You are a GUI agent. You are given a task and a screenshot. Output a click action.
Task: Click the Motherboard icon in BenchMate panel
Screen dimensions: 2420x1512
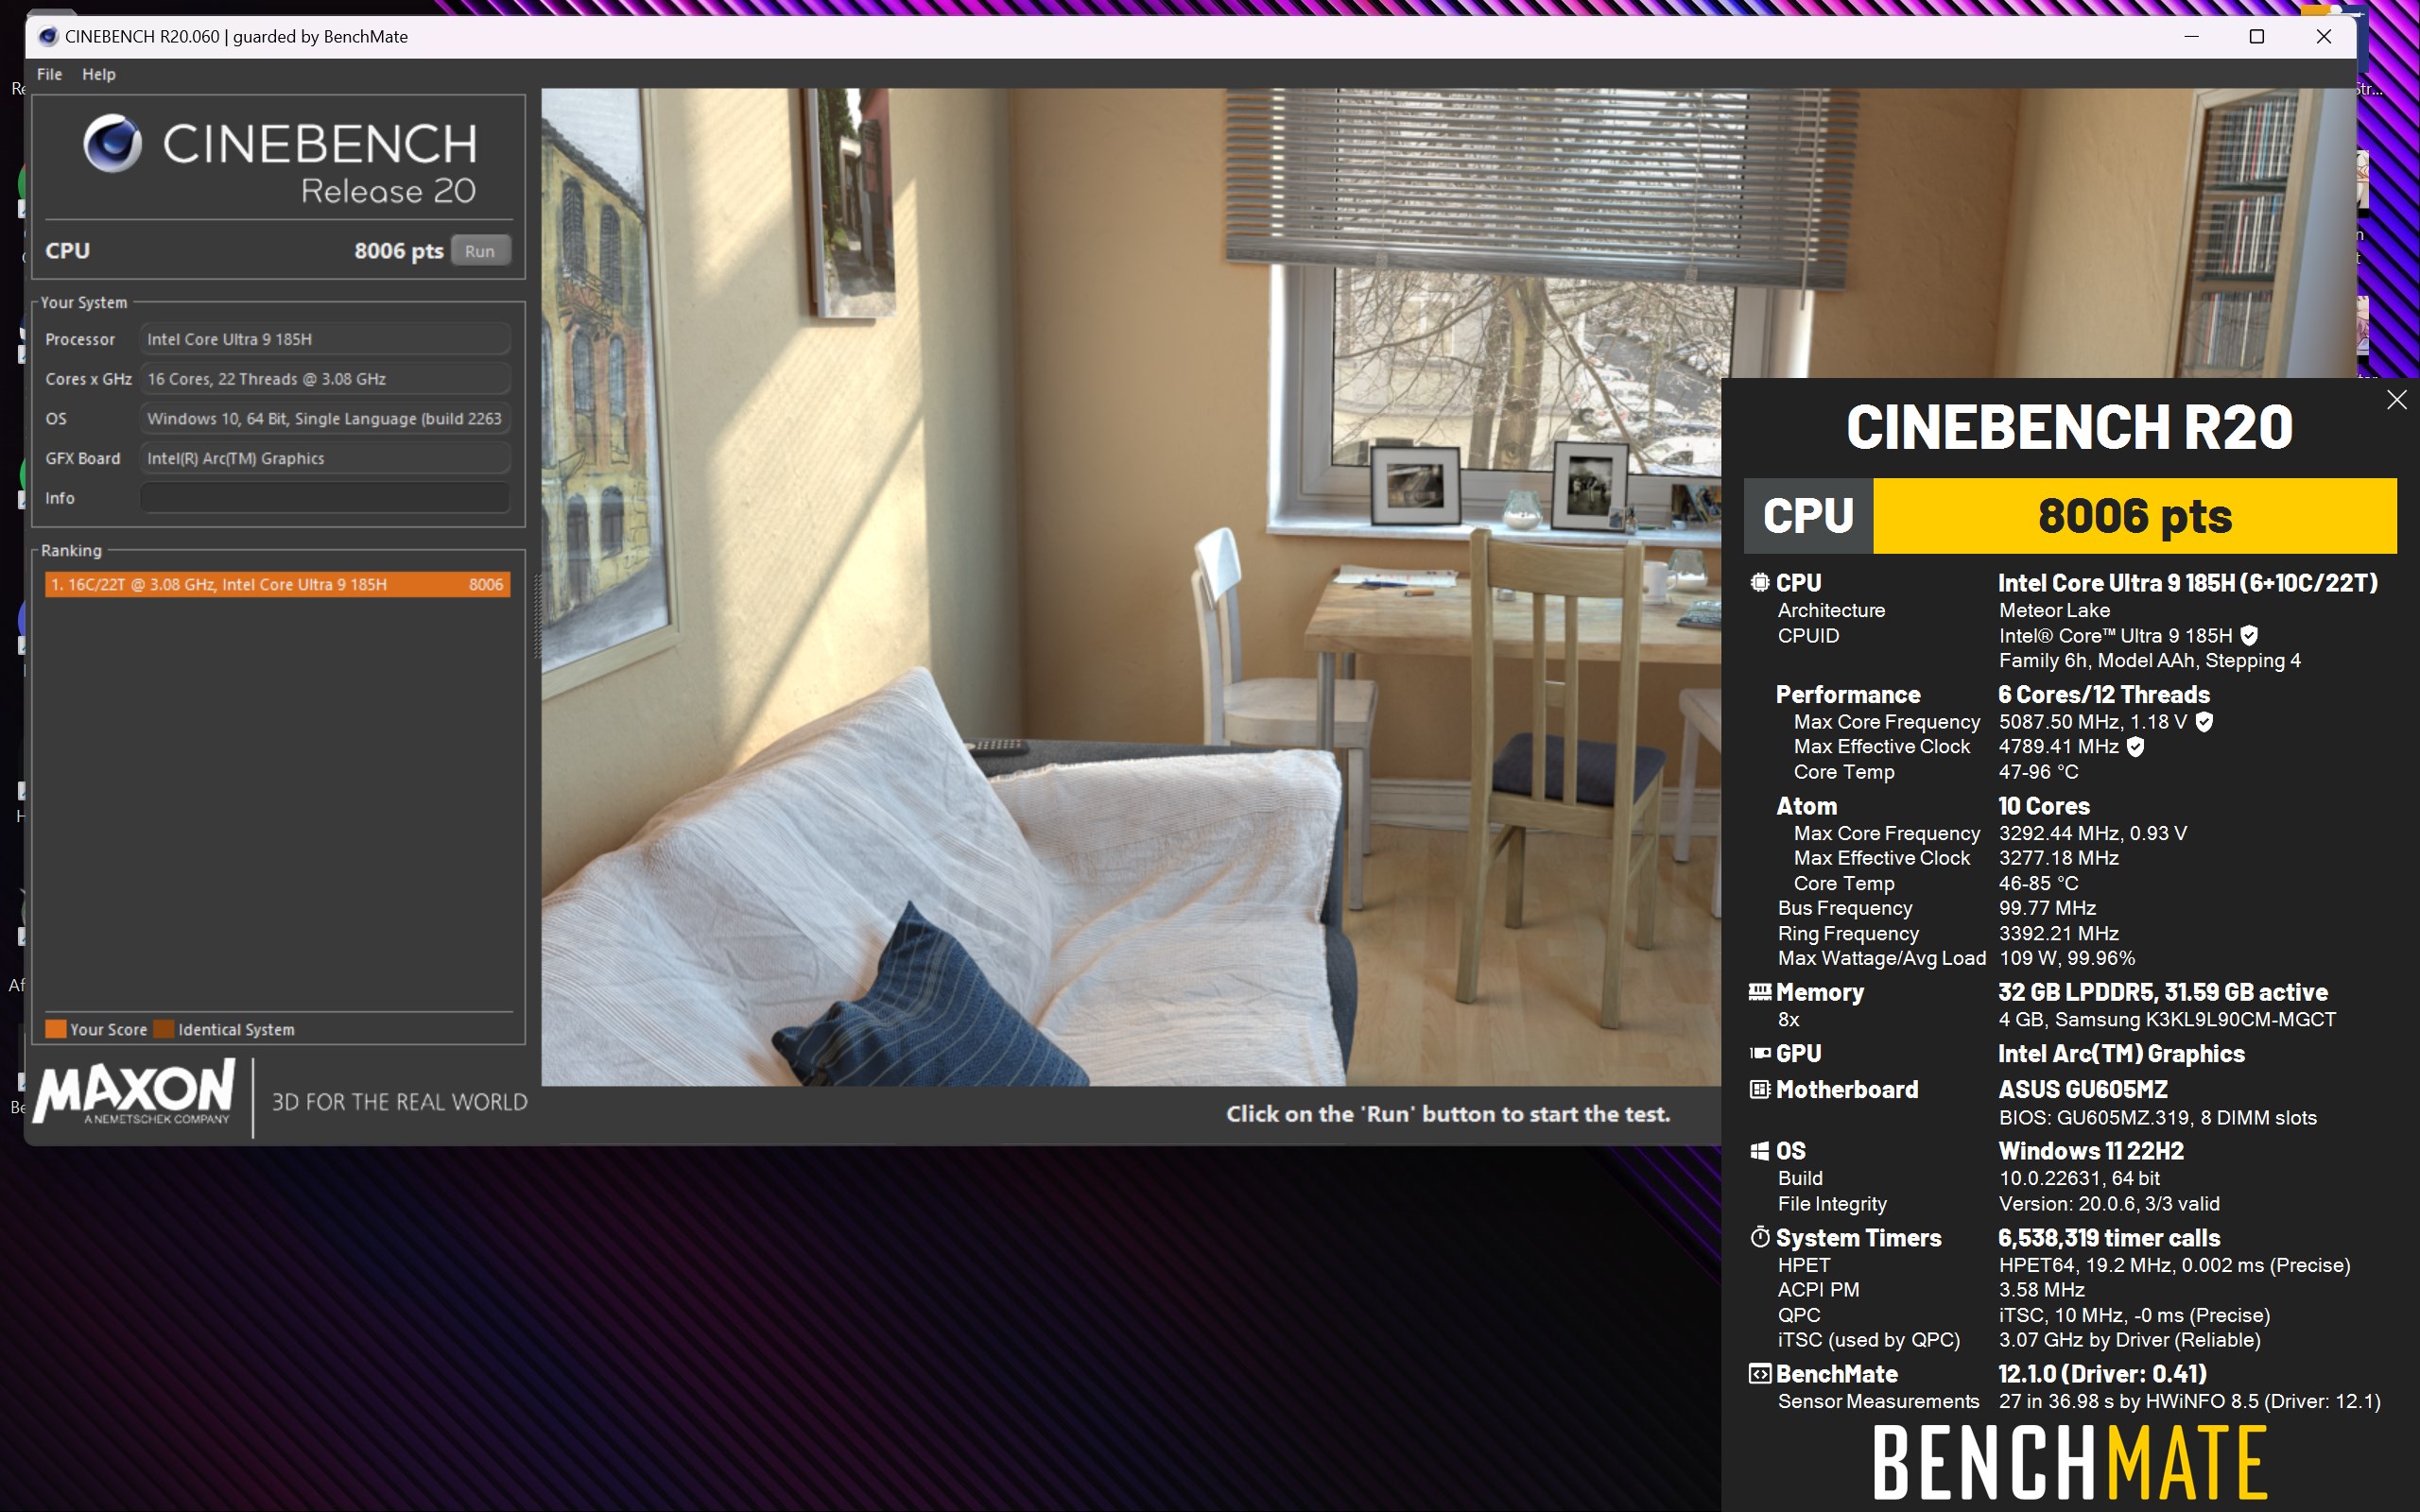pos(1760,1089)
